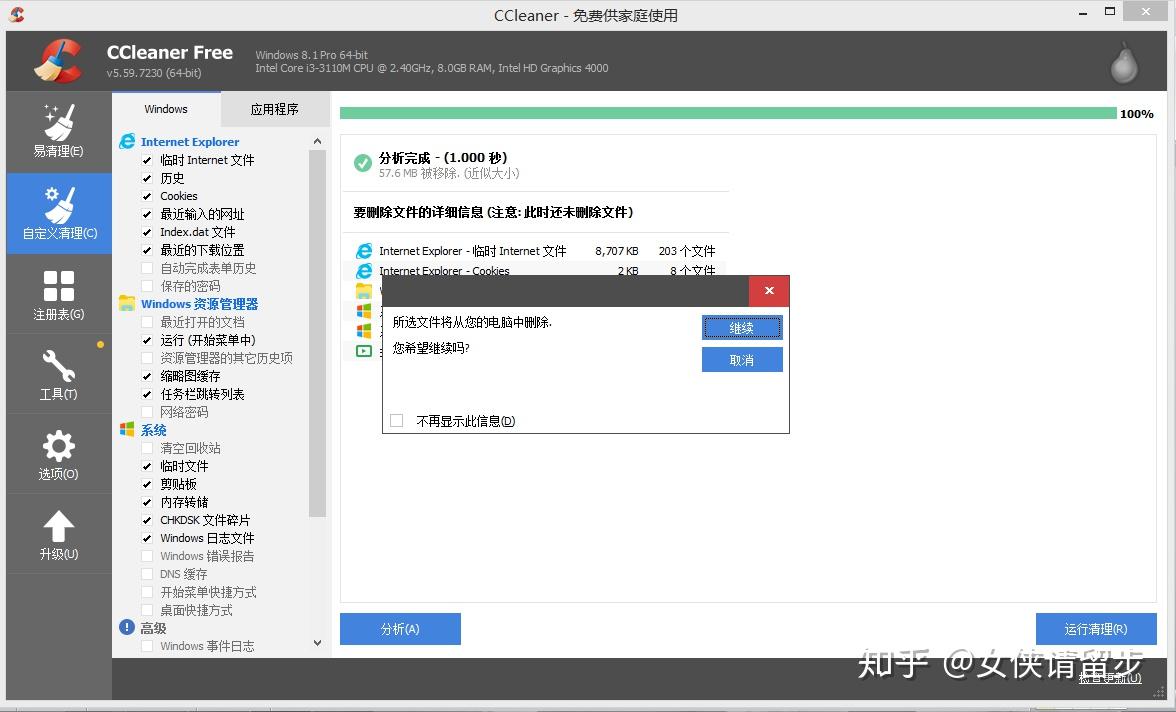Open the 易清理 sidebar panel

pyautogui.click(x=58, y=131)
